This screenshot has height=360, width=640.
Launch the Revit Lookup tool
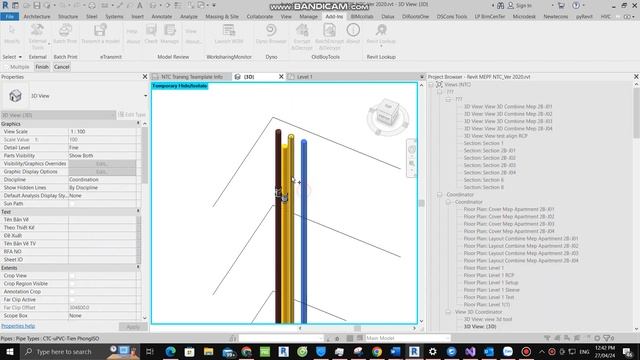click(x=381, y=34)
